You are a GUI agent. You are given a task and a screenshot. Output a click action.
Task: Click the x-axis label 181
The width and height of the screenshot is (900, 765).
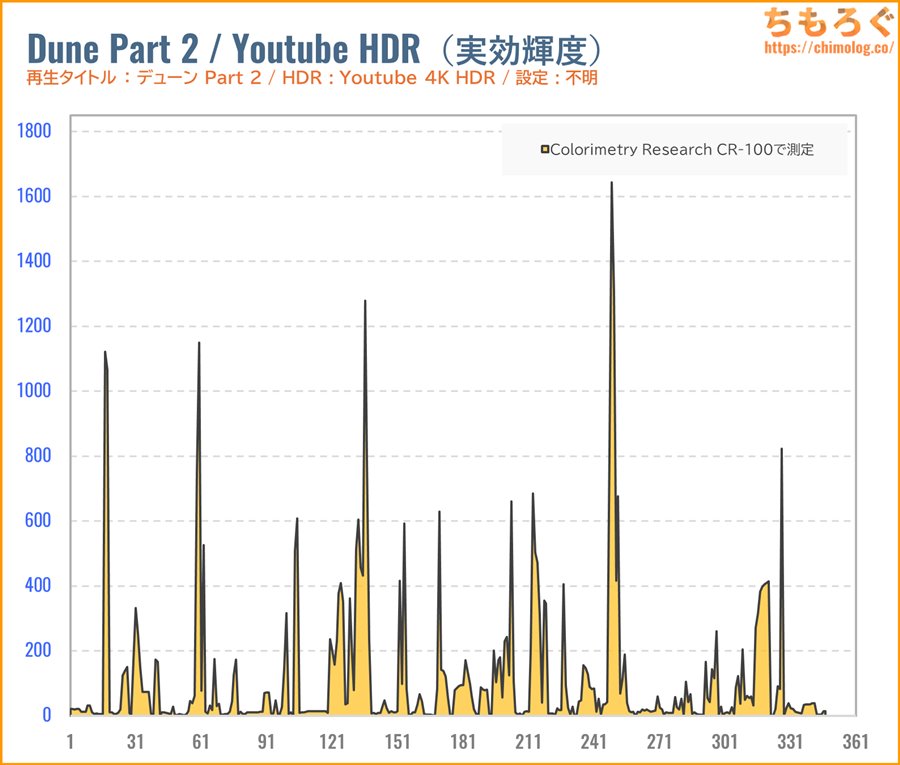463,741
